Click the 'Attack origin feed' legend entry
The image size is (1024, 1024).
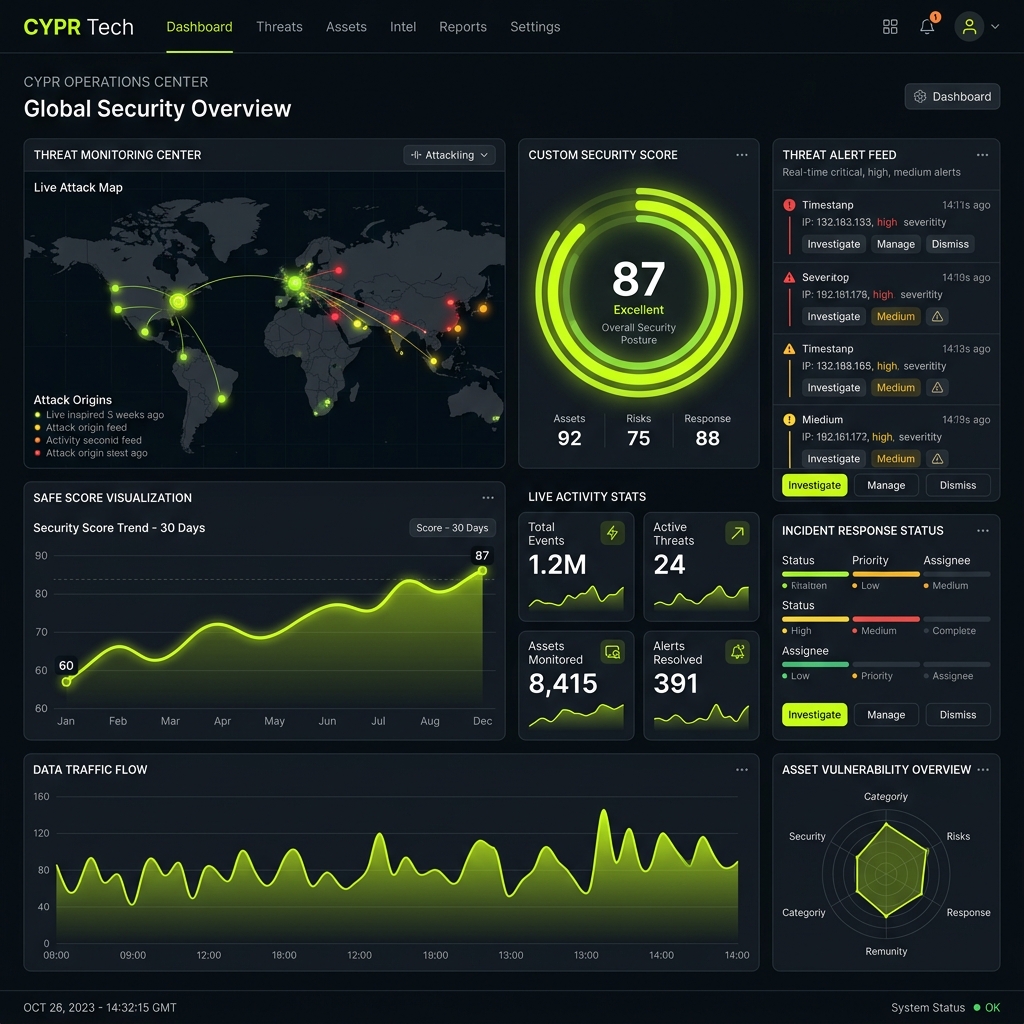80,427
